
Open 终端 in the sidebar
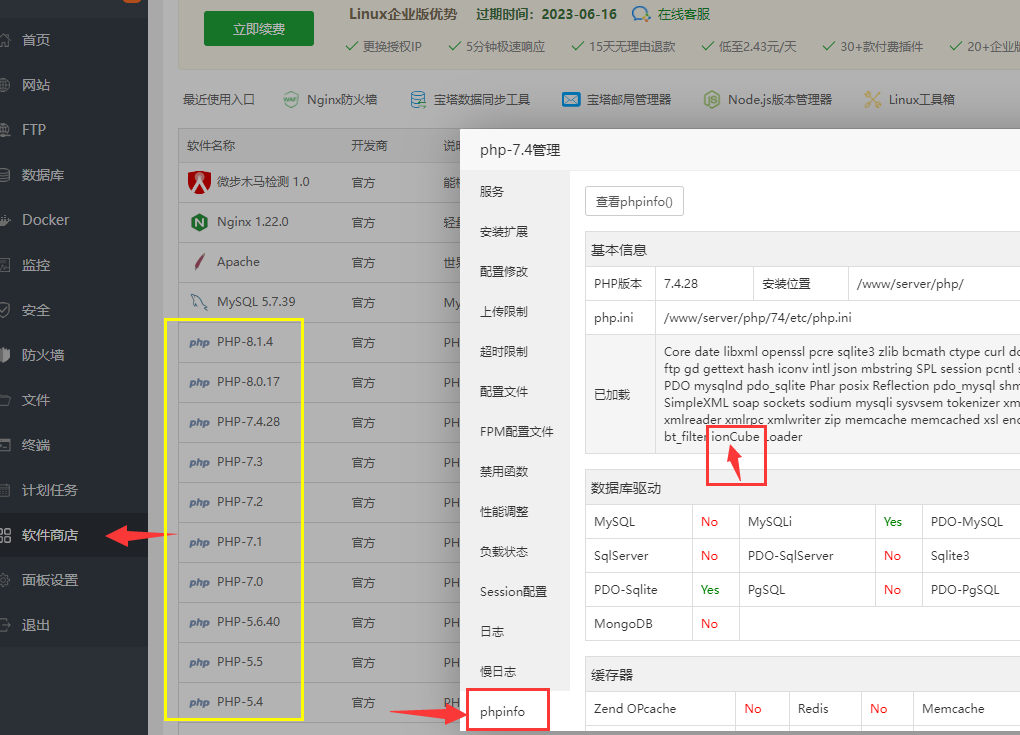(x=36, y=445)
